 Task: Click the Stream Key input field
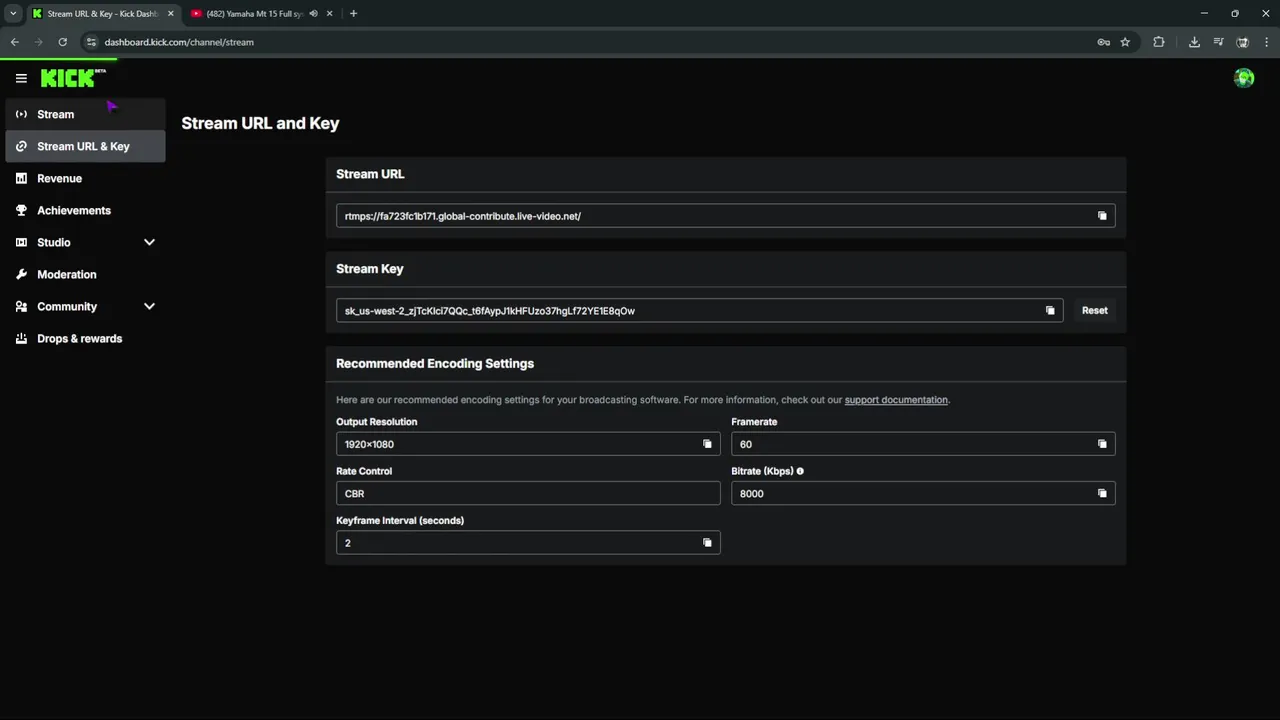tap(690, 311)
